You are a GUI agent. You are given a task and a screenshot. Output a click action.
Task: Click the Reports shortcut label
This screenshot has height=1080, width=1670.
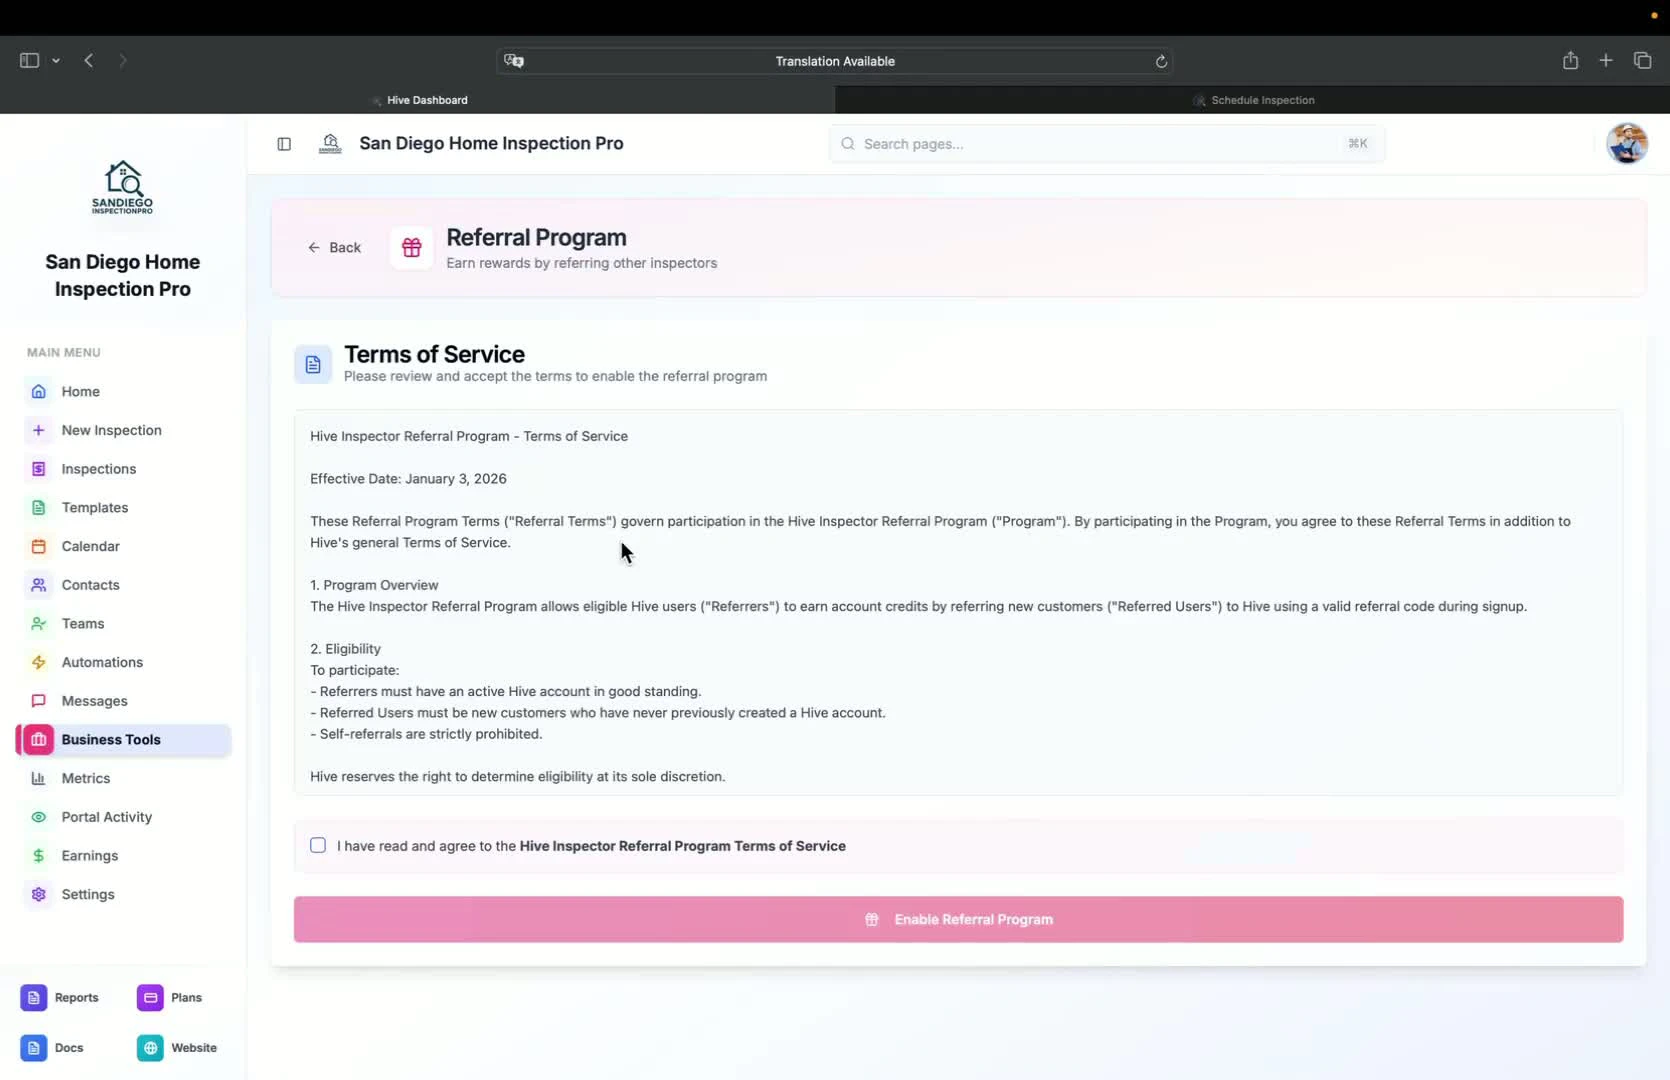click(x=76, y=998)
